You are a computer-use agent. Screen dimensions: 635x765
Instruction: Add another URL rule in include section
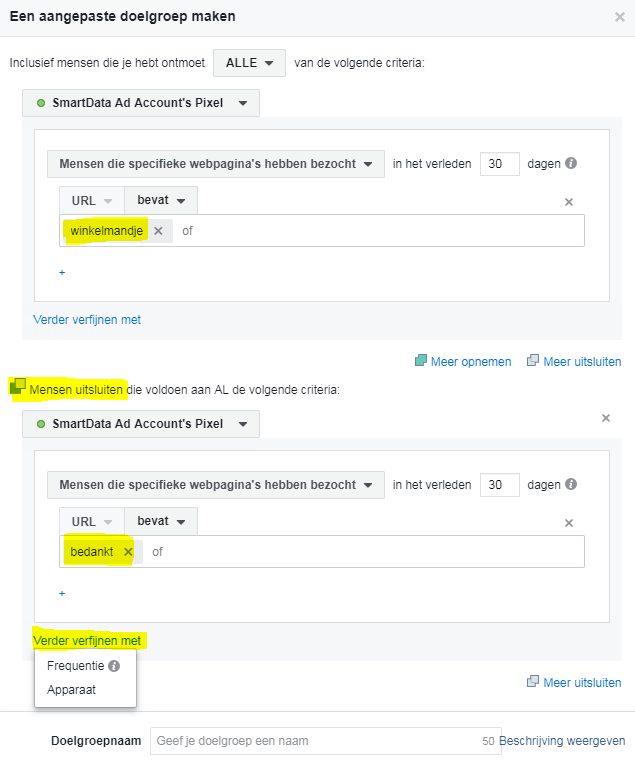pos(62,272)
